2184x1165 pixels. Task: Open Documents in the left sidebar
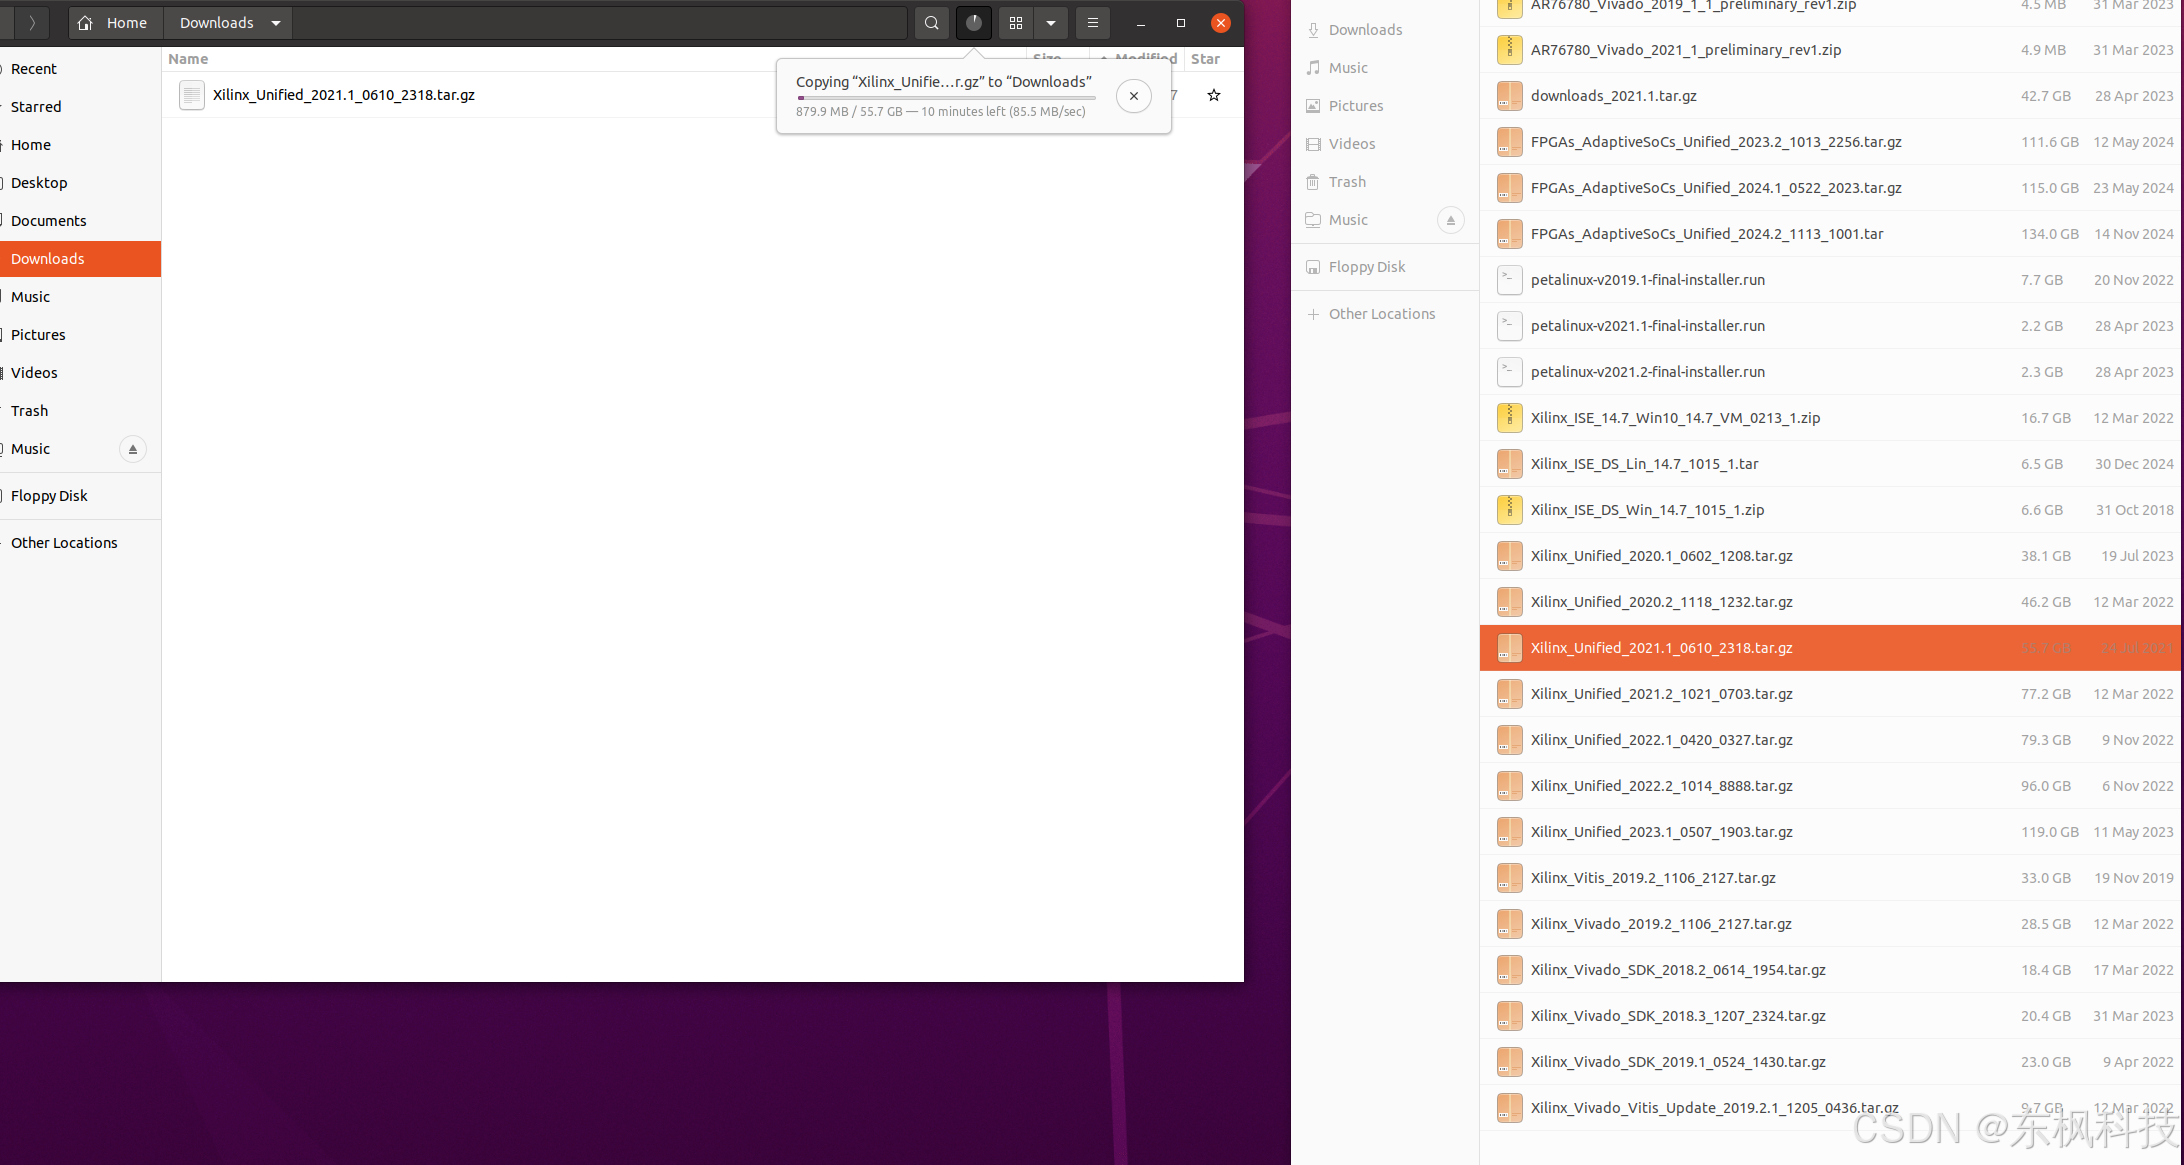48,221
